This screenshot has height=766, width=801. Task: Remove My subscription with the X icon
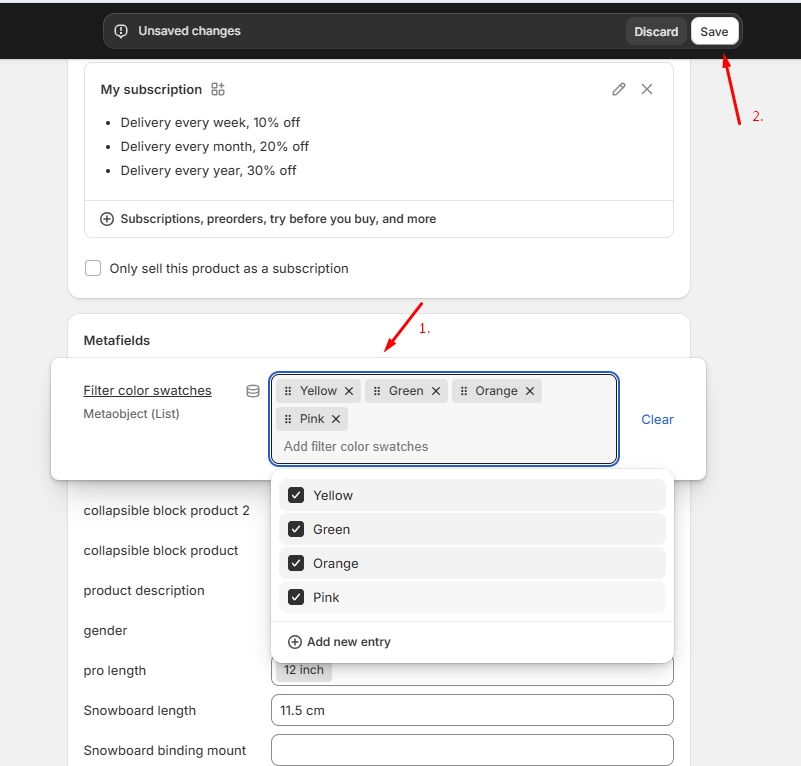pyautogui.click(x=647, y=89)
